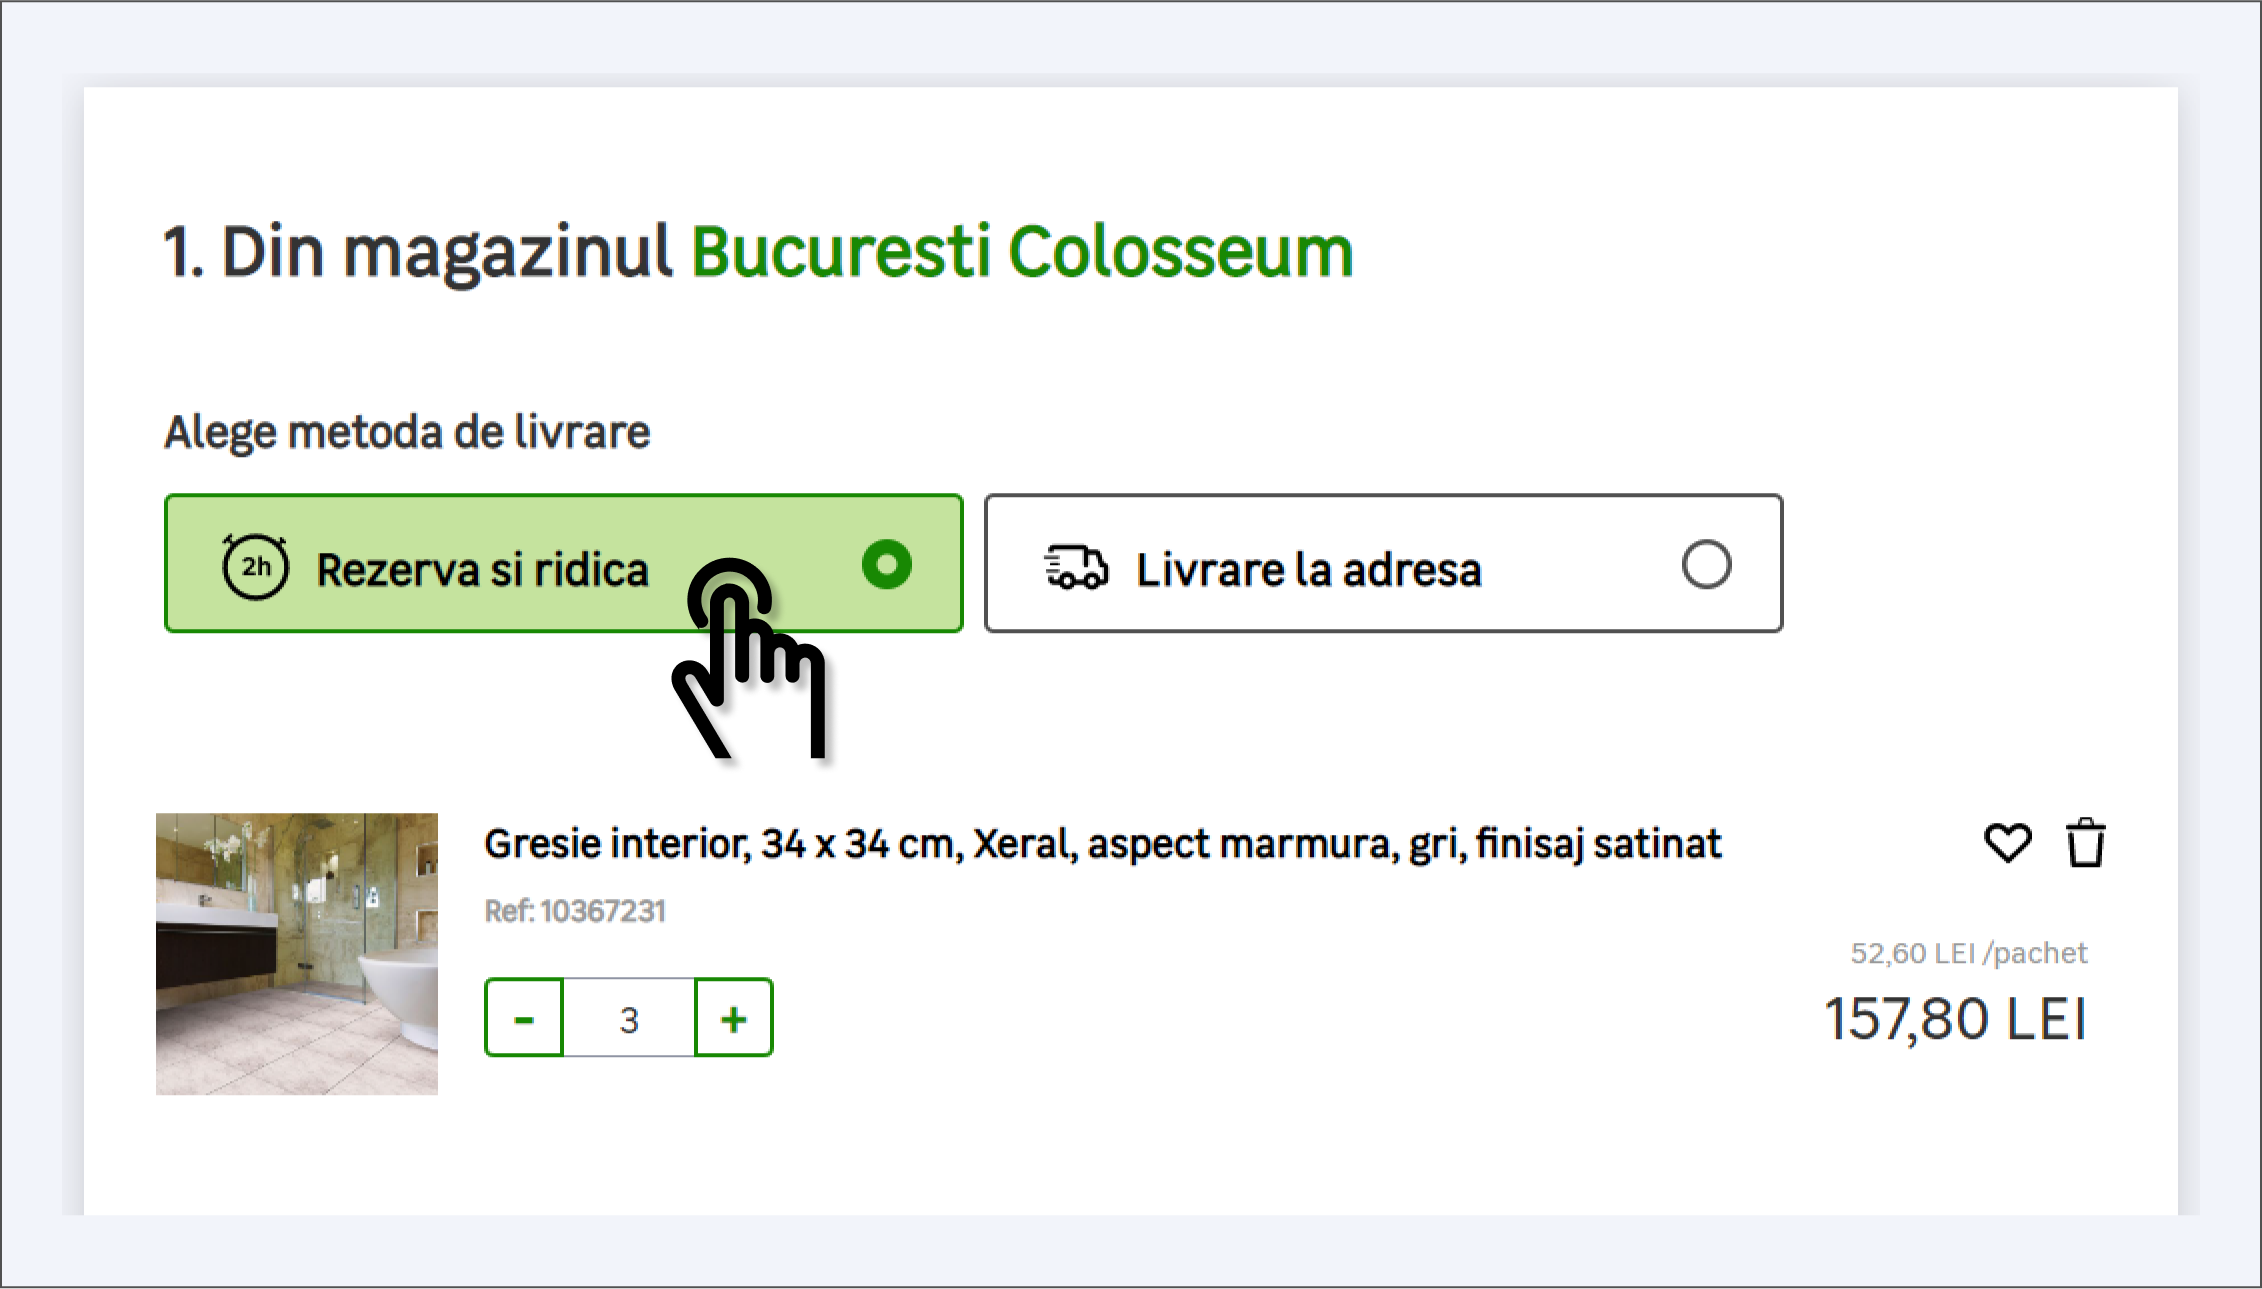The image size is (2262, 1289).
Task: Click the Ref: 10367231 reference text
Action: tap(575, 911)
